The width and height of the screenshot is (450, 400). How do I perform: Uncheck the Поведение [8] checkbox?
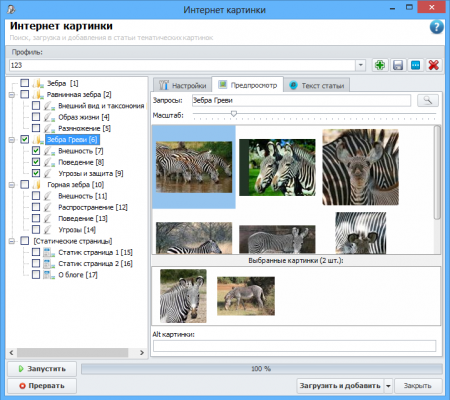point(36,162)
